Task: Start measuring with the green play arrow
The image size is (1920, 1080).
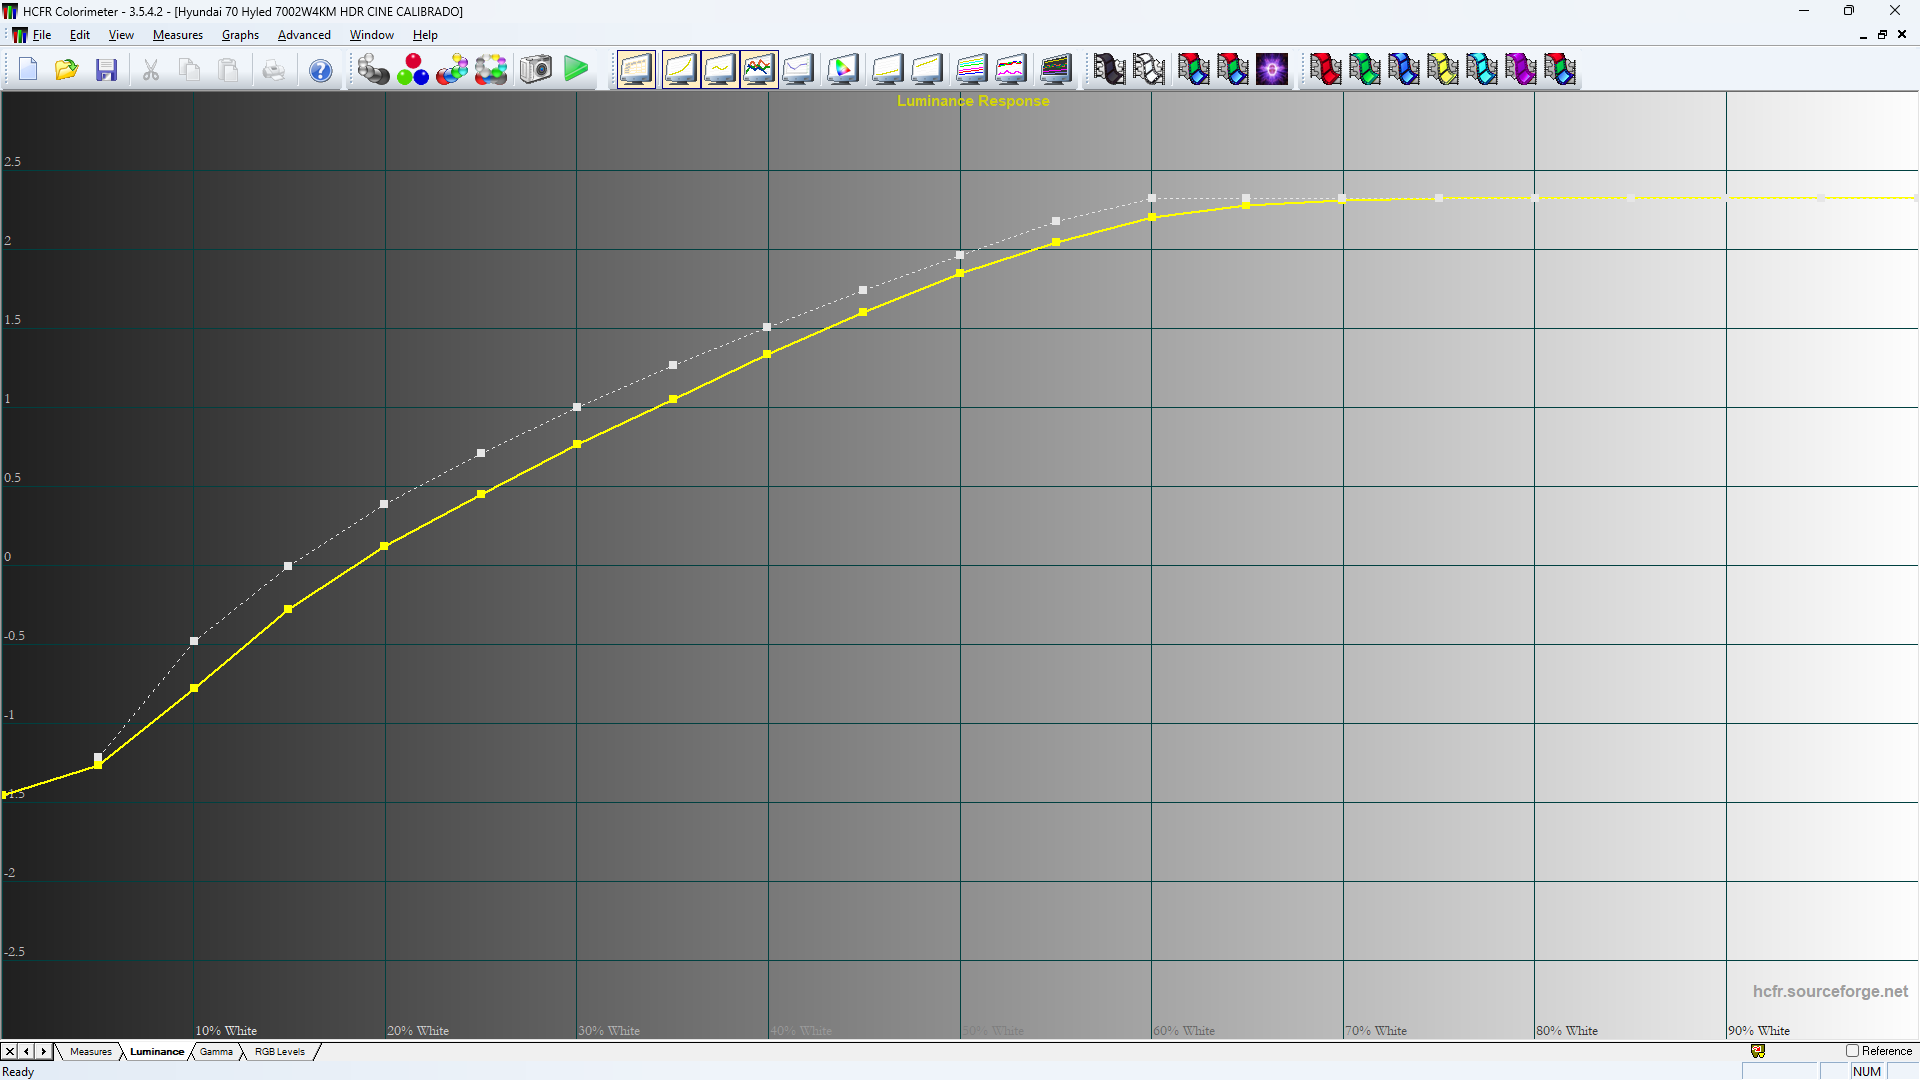Action: tap(576, 69)
